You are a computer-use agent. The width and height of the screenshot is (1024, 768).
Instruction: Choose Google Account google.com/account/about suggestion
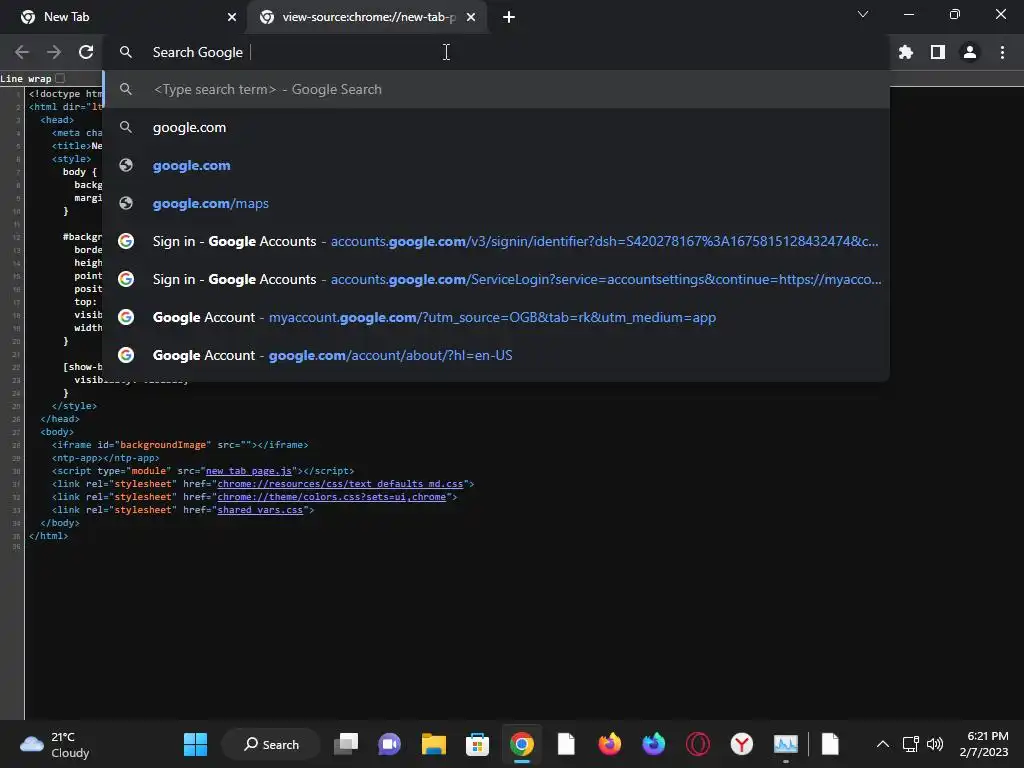(x=496, y=355)
